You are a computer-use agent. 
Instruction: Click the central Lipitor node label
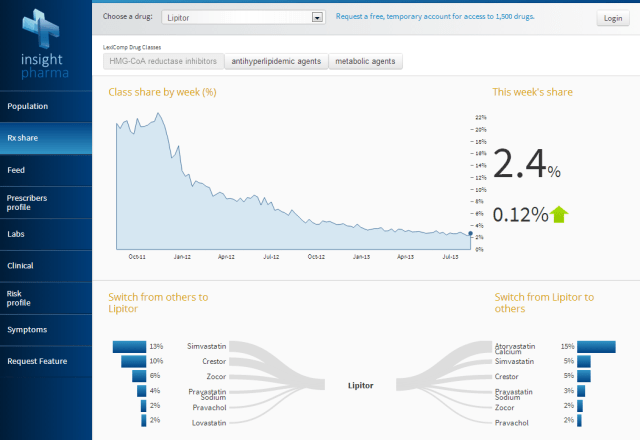[x=360, y=385]
